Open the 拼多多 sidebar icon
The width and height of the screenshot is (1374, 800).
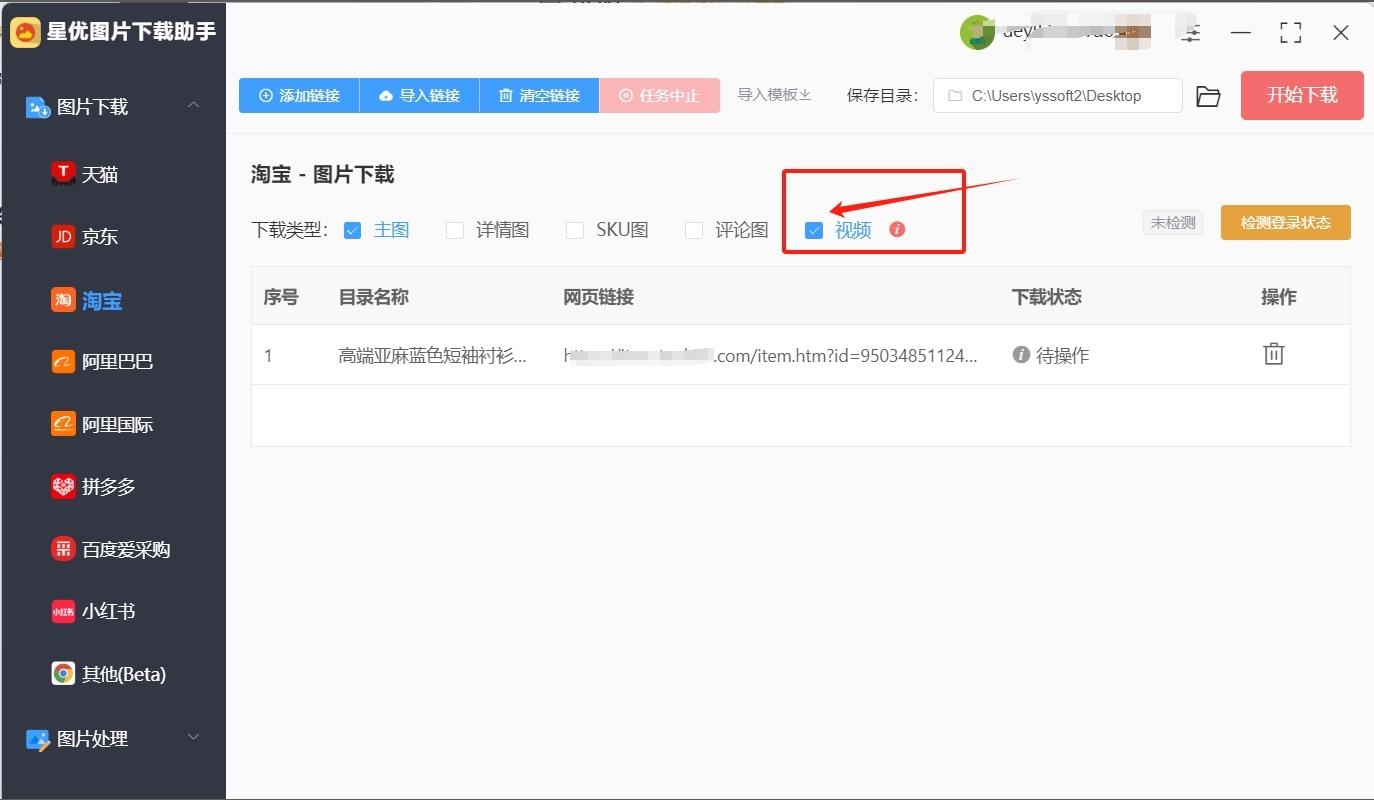[x=63, y=487]
